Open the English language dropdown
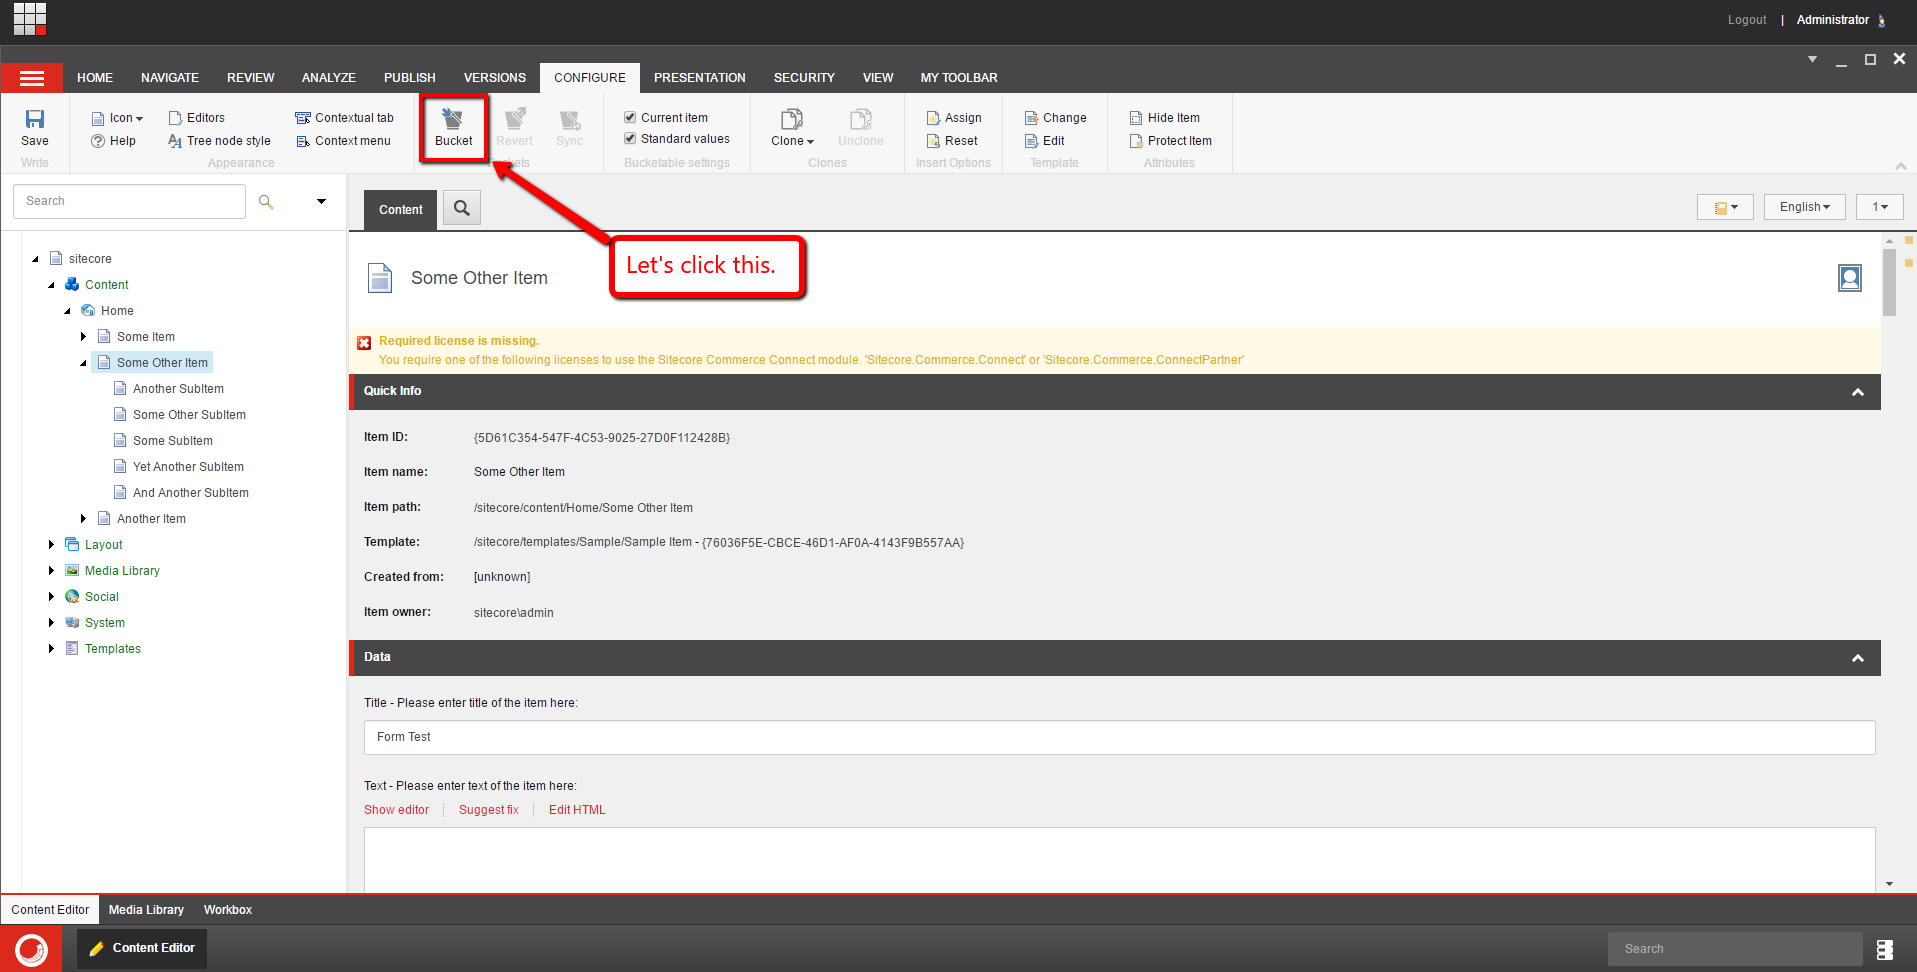Image resolution: width=1917 pixels, height=972 pixels. pos(1804,207)
